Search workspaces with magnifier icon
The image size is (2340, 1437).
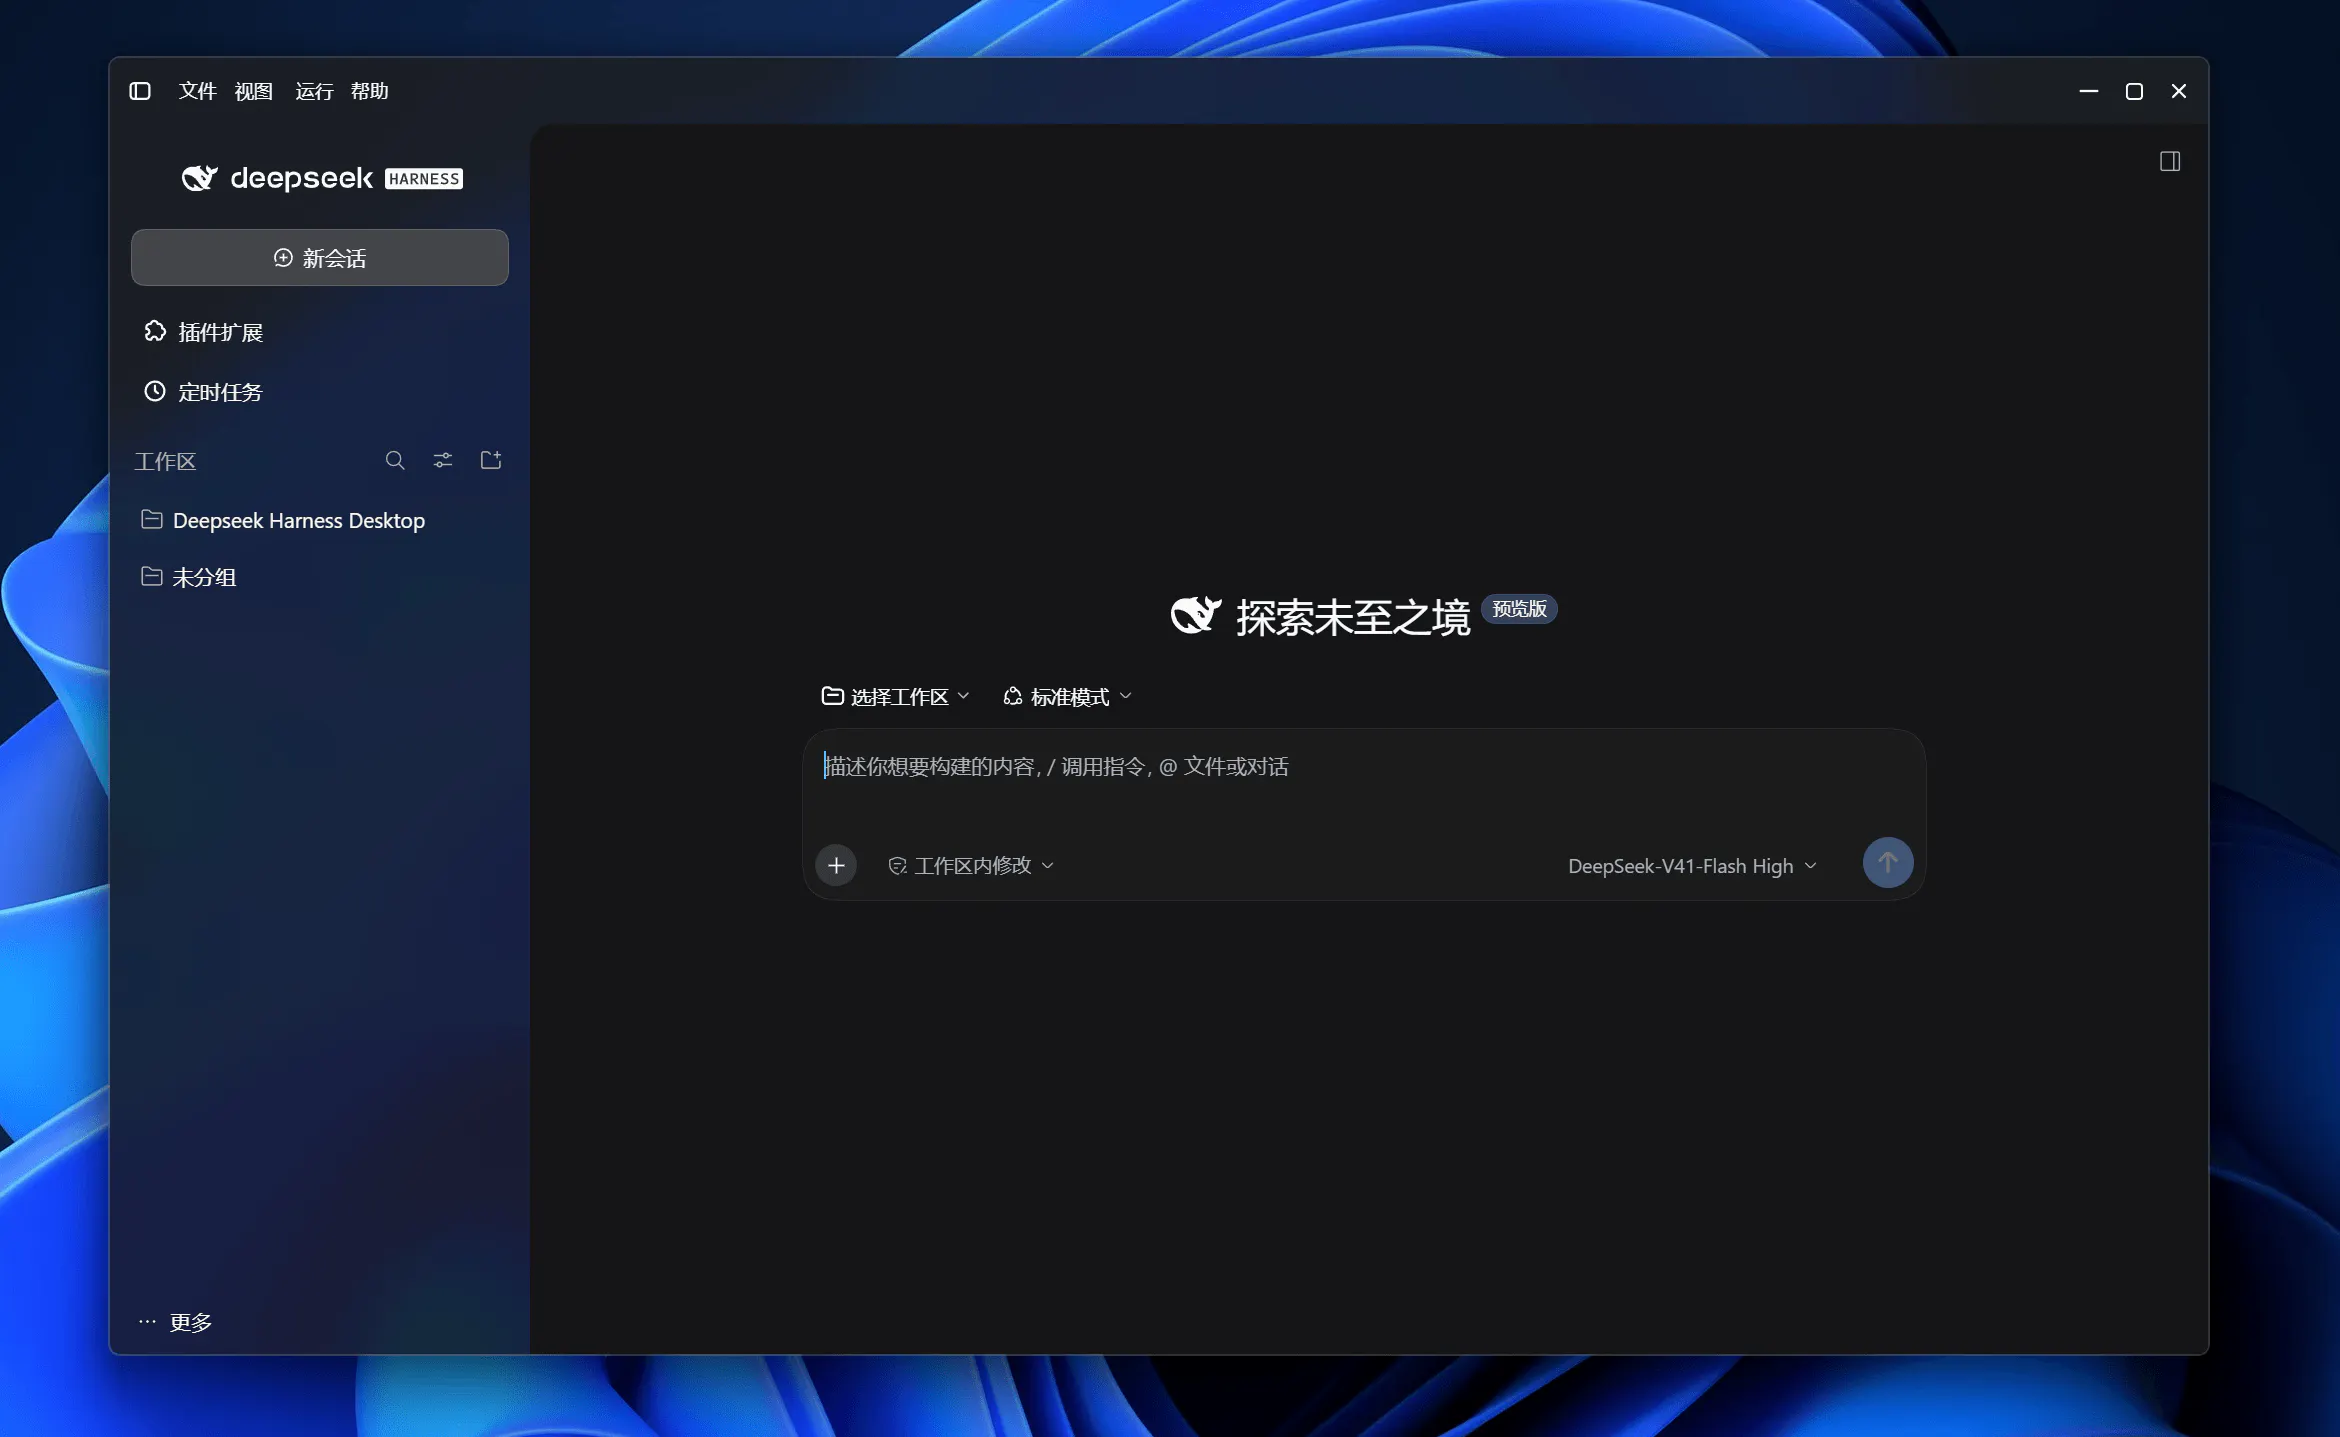[395, 460]
